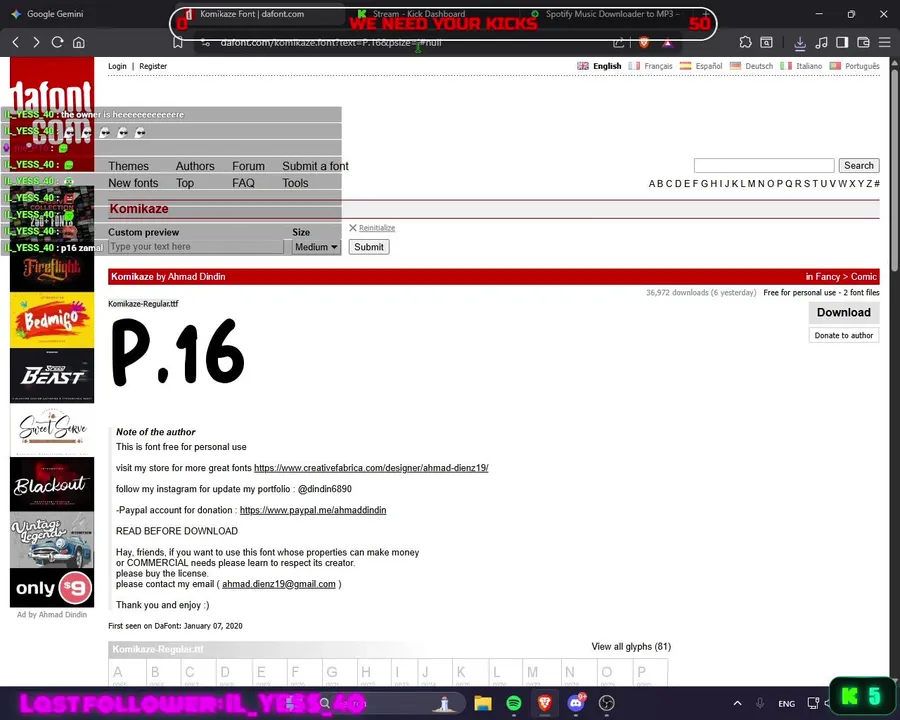Open File Explorer from the taskbar
This screenshot has height=720, width=900.
tap(483, 703)
